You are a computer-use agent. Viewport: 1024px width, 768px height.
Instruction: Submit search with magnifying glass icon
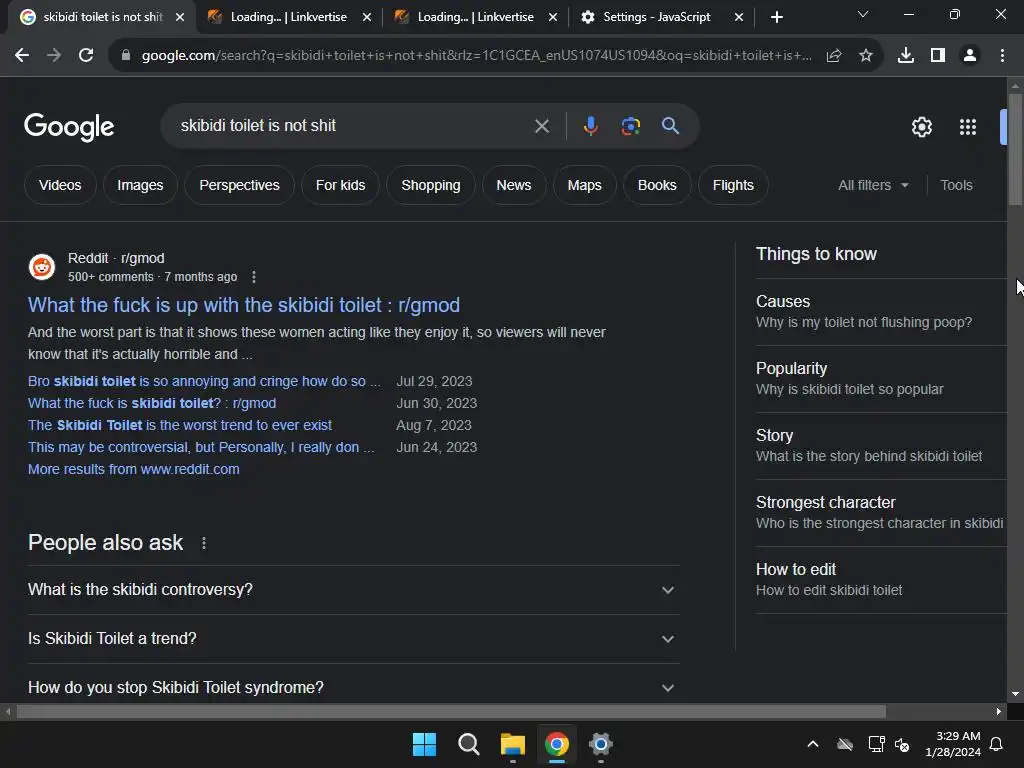click(671, 125)
